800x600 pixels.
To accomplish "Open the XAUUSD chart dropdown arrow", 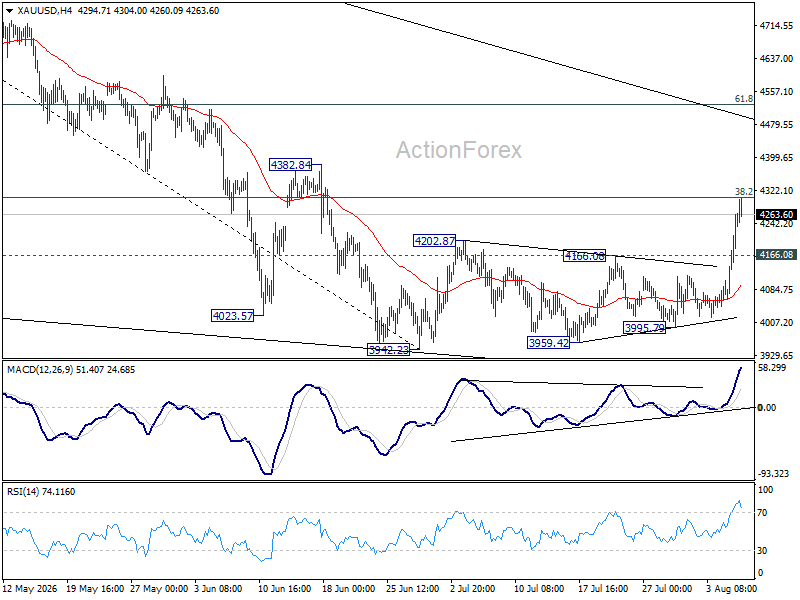I will click(x=10, y=11).
